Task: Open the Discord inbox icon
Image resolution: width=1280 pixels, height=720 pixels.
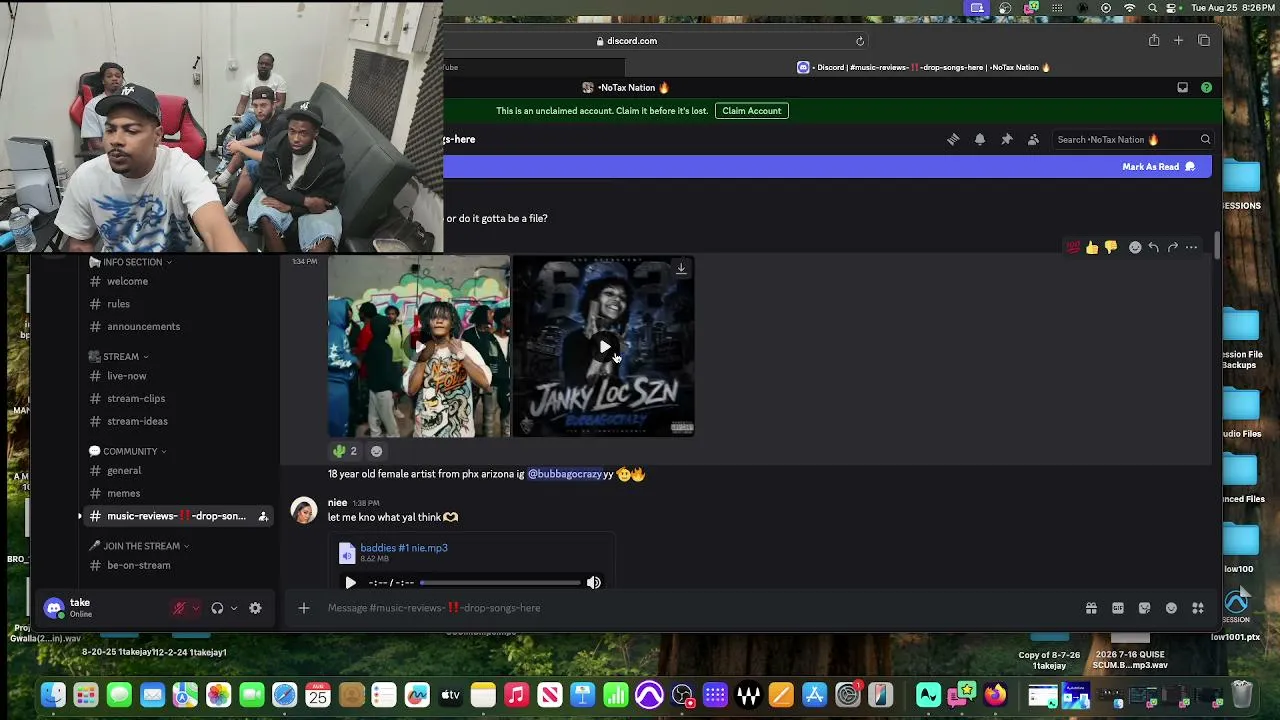Action: [1182, 87]
